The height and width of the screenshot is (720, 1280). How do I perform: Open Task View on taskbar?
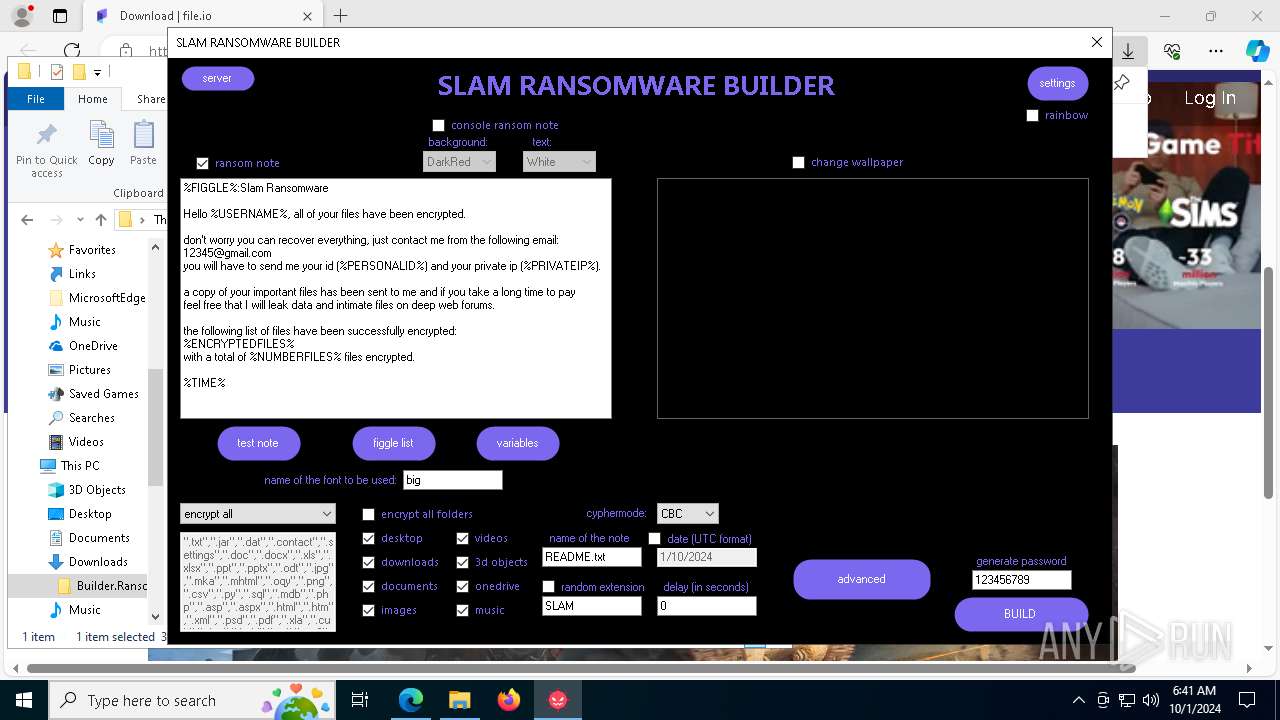click(x=360, y=700)
